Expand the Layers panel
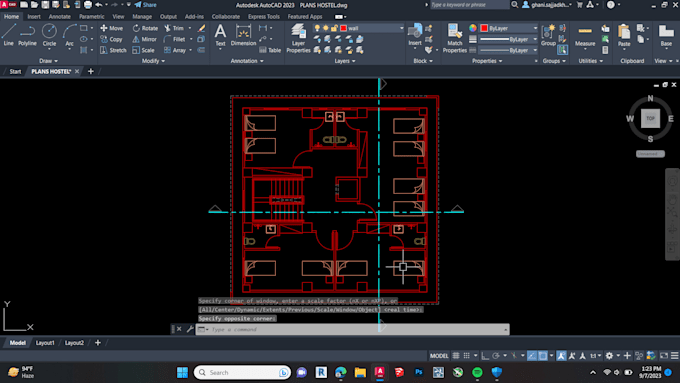This screenshot has width=680, height=383. [345, 61]
